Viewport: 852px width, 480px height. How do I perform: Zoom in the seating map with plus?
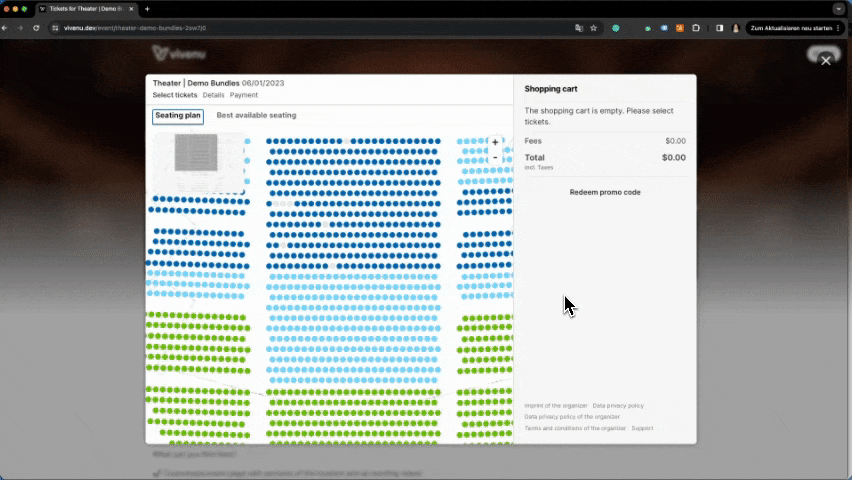(x=495, y=143)
